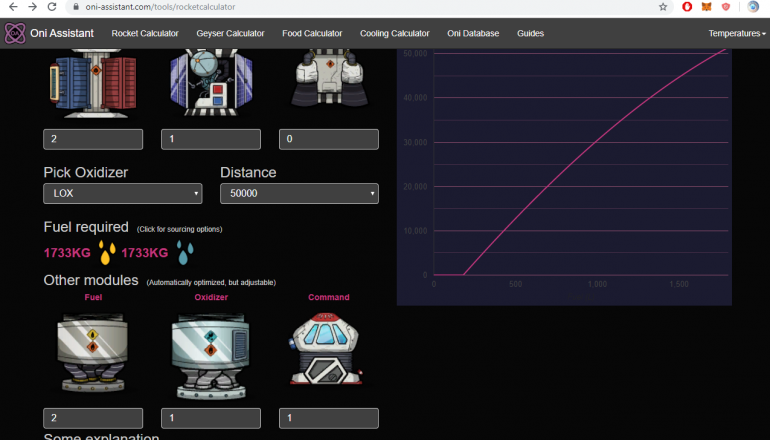Open the Rocket Calculator page
Viewport: 770px width, 440px height.
click(145, 33)
